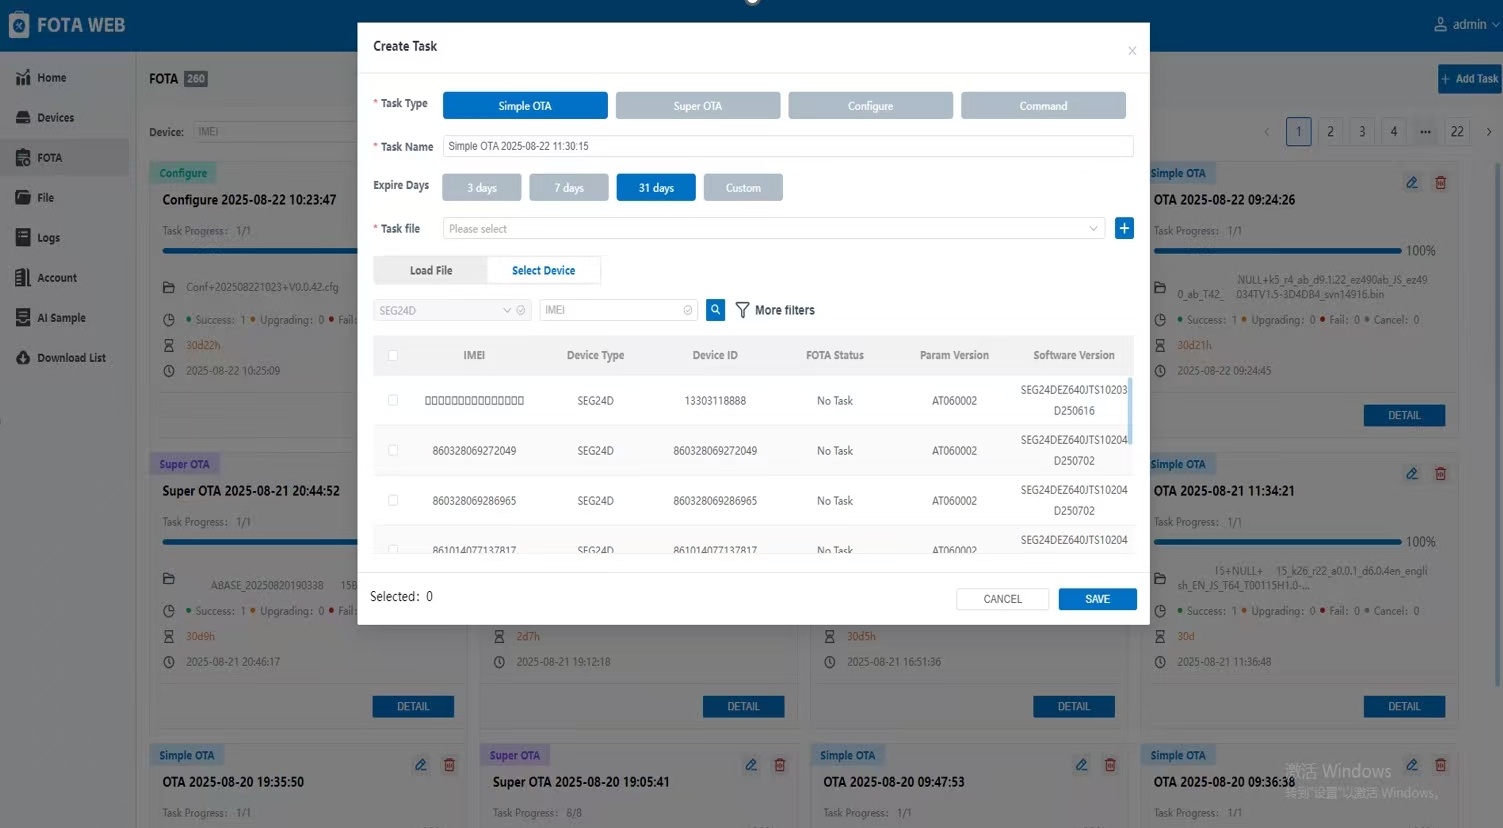Click the Devices icon in the sidebar

23,117
